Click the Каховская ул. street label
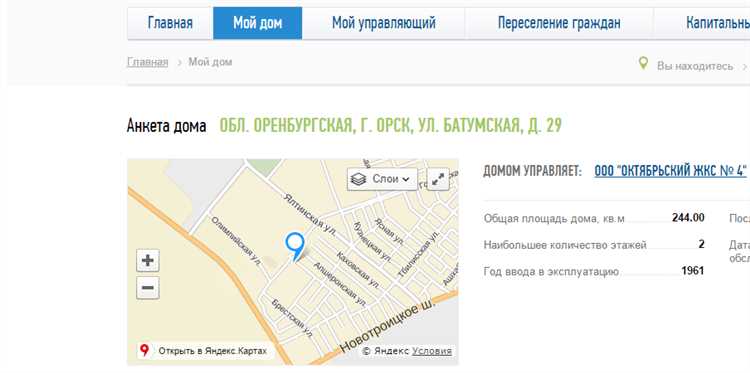This screenshot has width=750, height=373. [359, 270]
